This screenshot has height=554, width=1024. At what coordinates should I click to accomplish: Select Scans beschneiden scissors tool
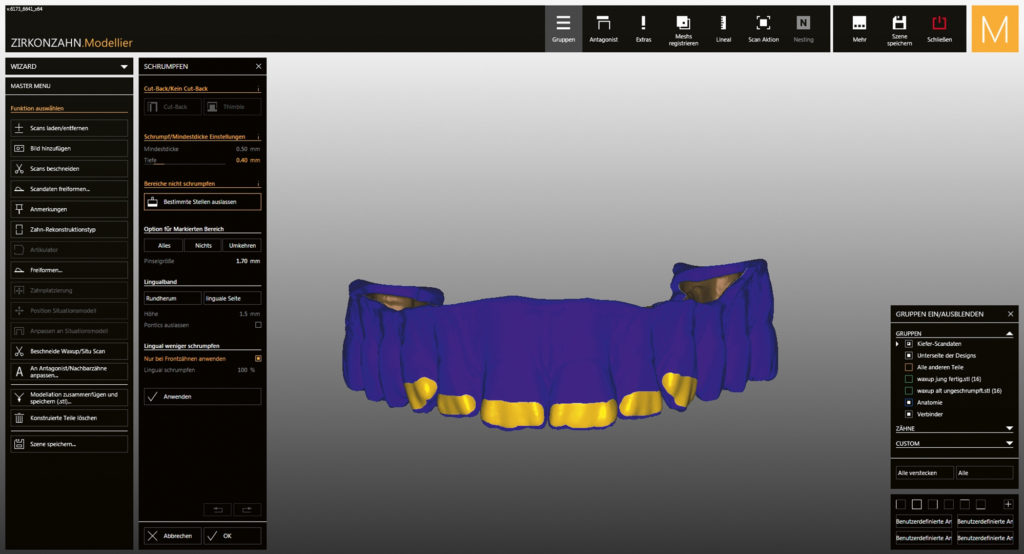coord(69,169)
